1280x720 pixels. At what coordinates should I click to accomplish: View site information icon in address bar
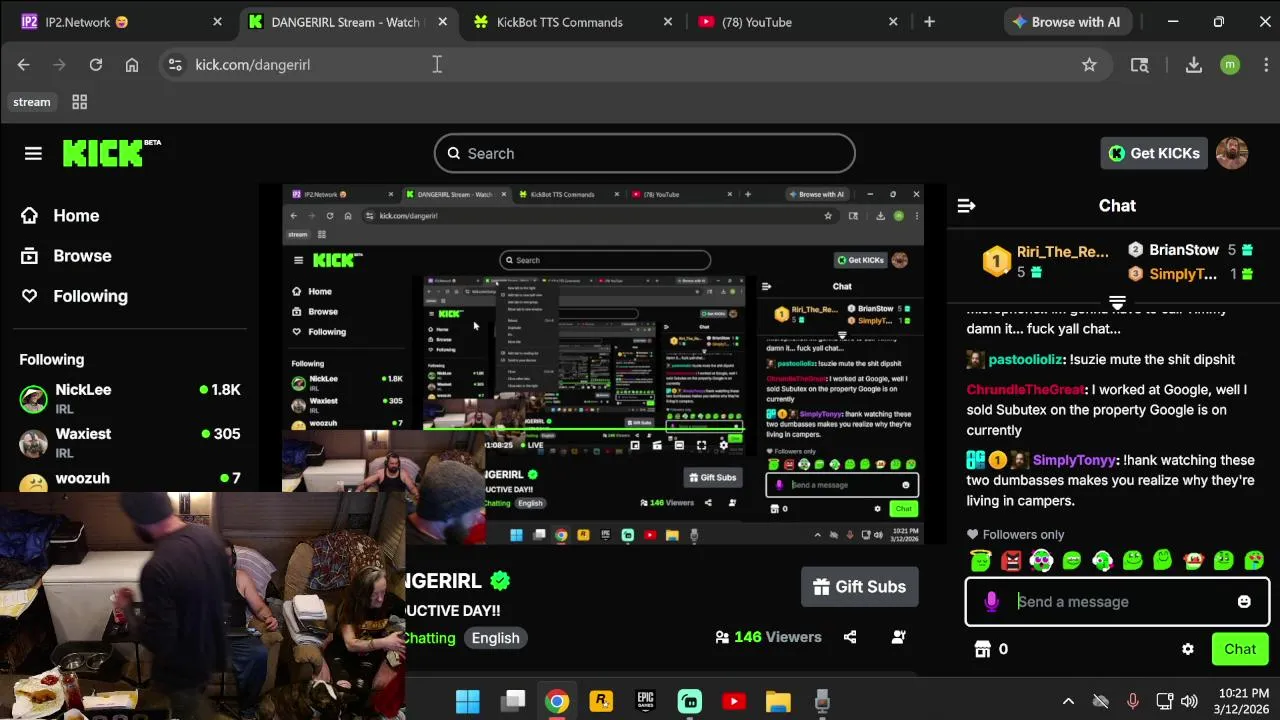tap(175, 64)
